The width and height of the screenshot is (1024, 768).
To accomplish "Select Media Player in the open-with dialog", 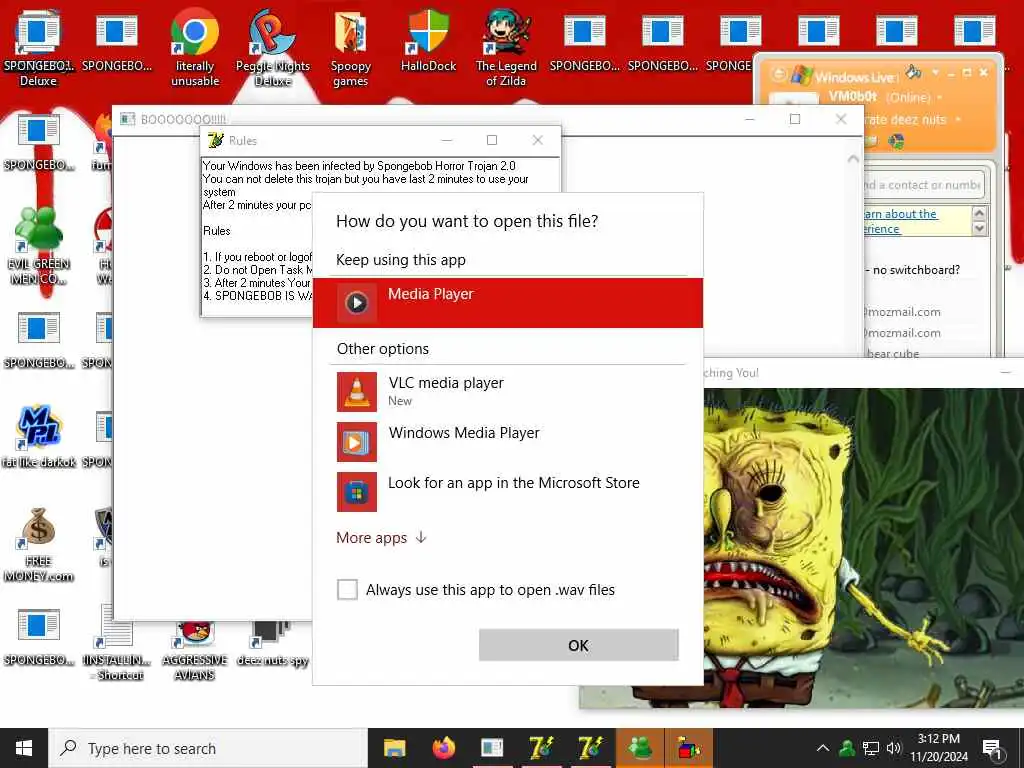I will [508, 302].
